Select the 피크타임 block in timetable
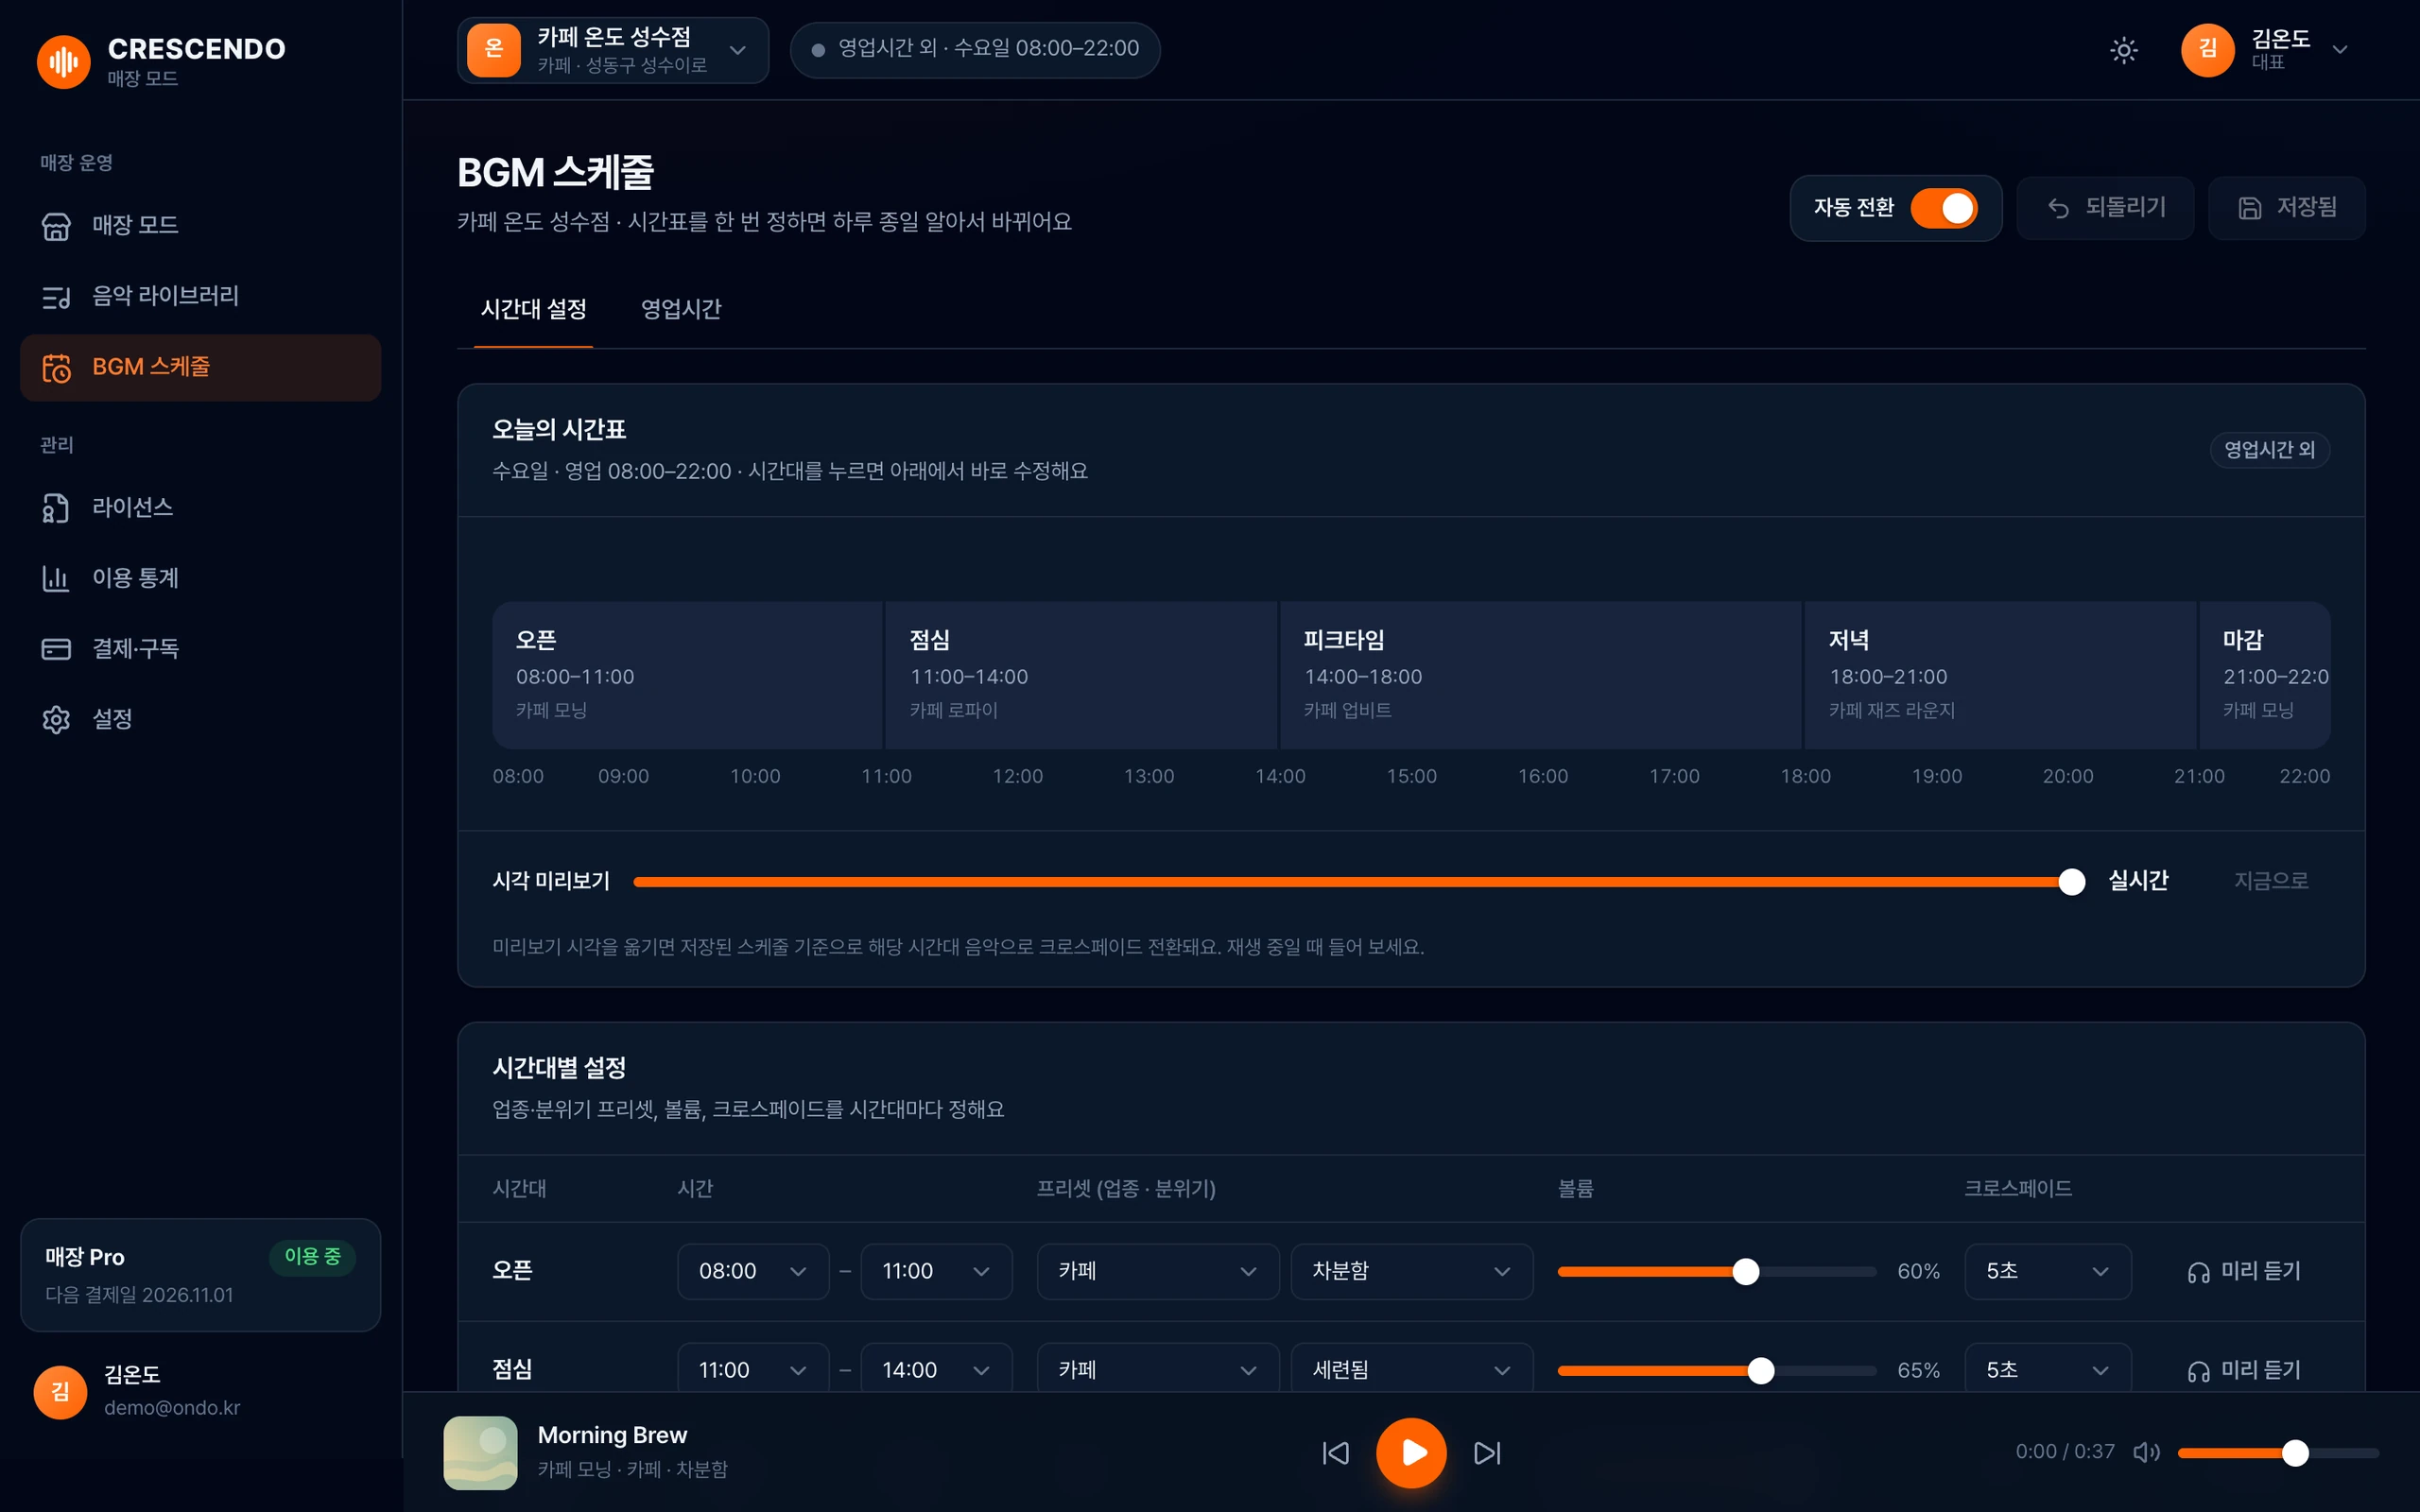 (x=1540, y=675)
